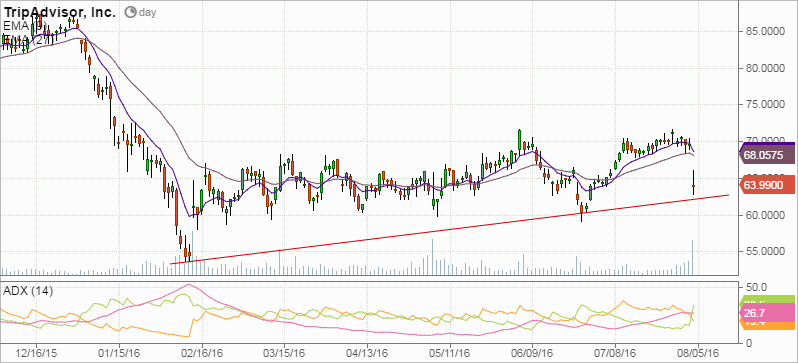The image size is (798, 363).
Task: Click the 05/11/16 date label
Action: tap(450, 352)
